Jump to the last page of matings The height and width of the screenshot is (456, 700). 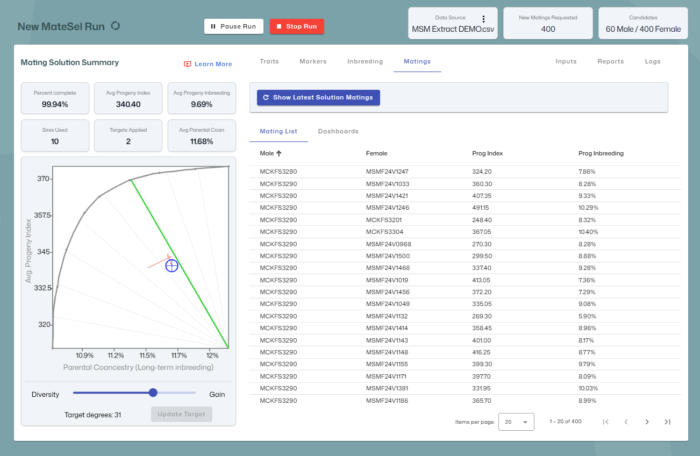[x=668, y=422]
